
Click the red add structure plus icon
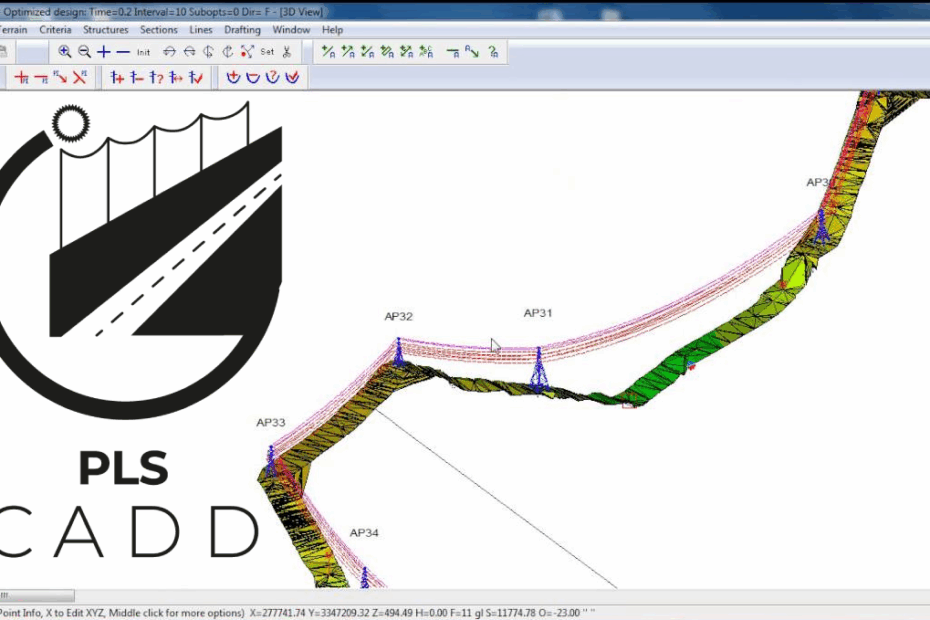pos(21,78)
